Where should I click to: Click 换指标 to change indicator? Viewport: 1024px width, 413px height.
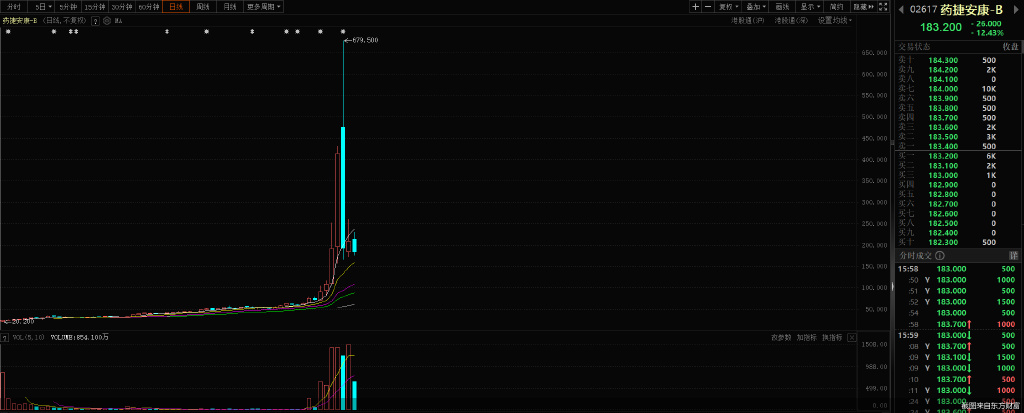832,338
